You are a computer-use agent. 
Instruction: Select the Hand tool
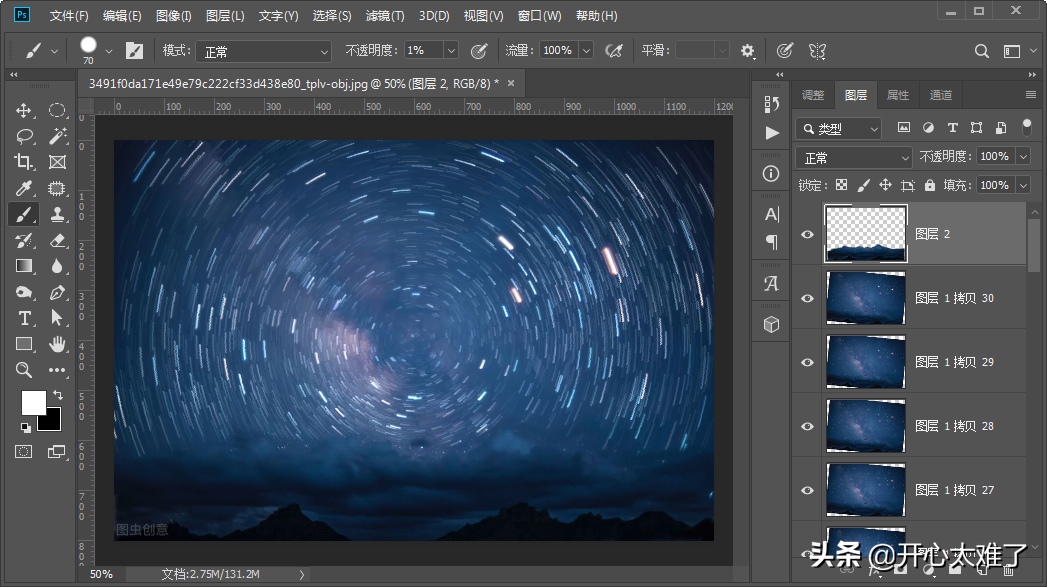(57, 344)
